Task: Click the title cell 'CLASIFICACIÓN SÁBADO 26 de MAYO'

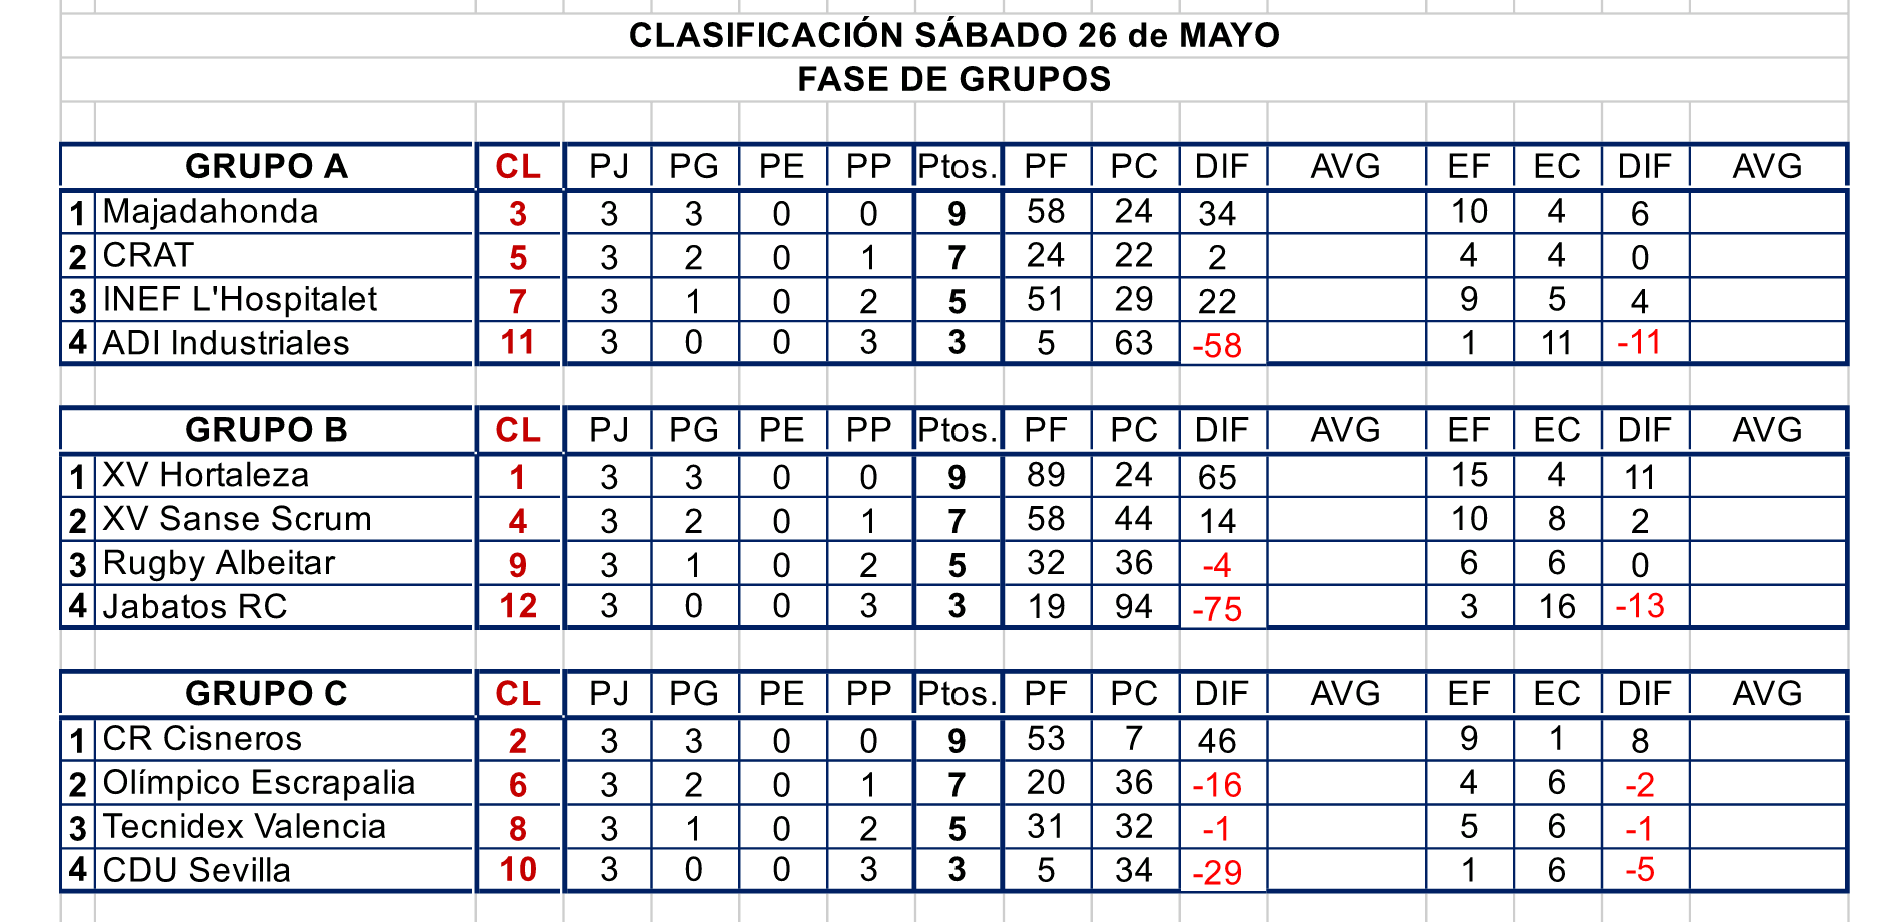Action: [x=954, y=36]
